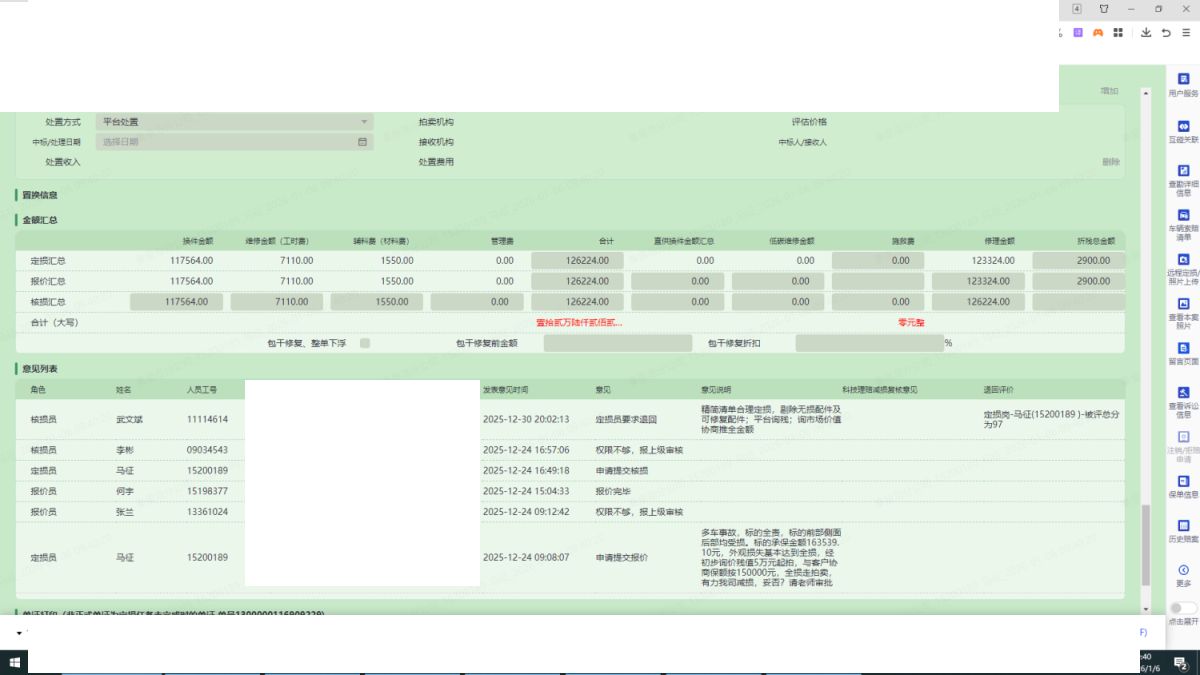This screenshot has width=1200, height=675.
Task: Open the 留言页面 sidebar icon
Action: [1183, 349]
